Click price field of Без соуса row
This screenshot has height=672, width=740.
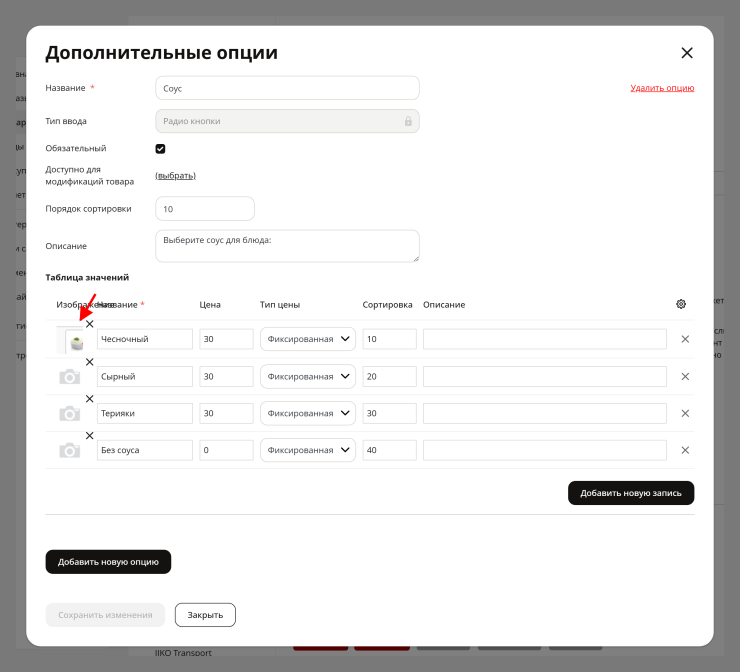pos(227,450)
